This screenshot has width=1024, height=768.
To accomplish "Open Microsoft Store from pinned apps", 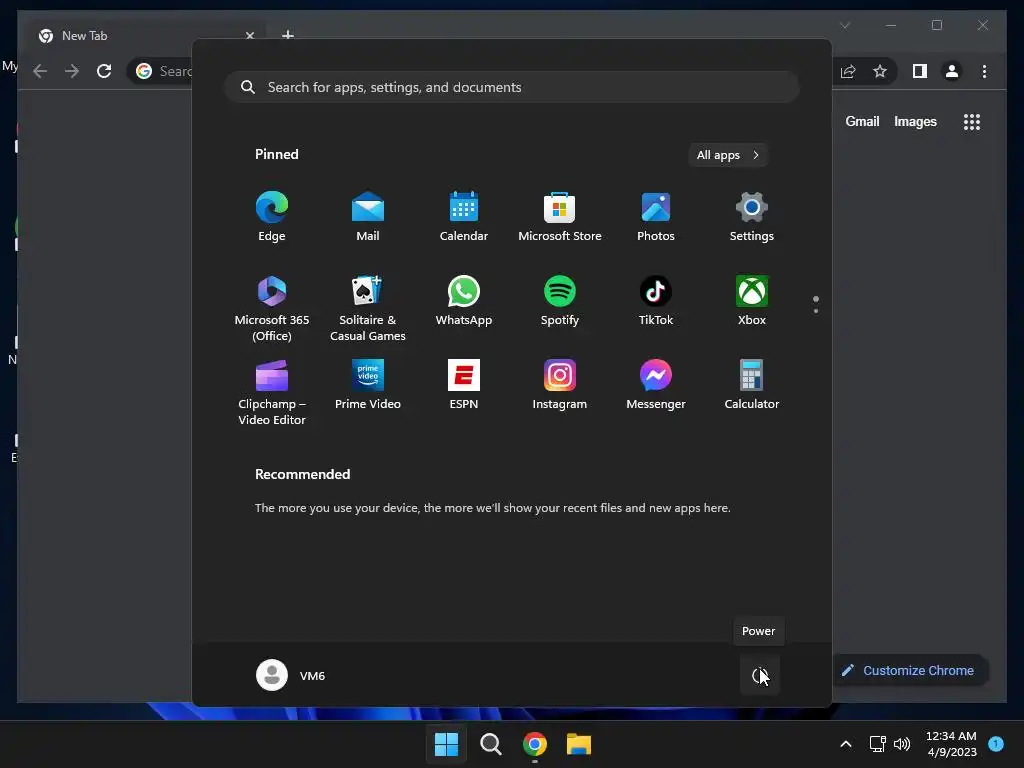I will click(560, 217).
